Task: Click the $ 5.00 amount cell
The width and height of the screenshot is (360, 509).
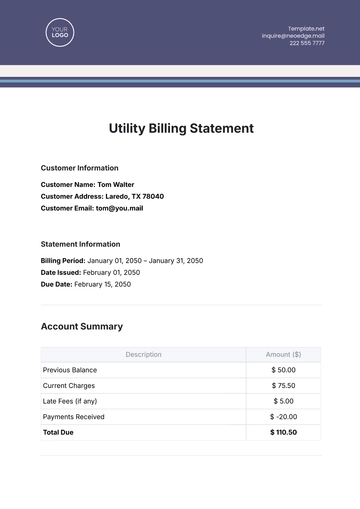Action: (x=283, y=401)
